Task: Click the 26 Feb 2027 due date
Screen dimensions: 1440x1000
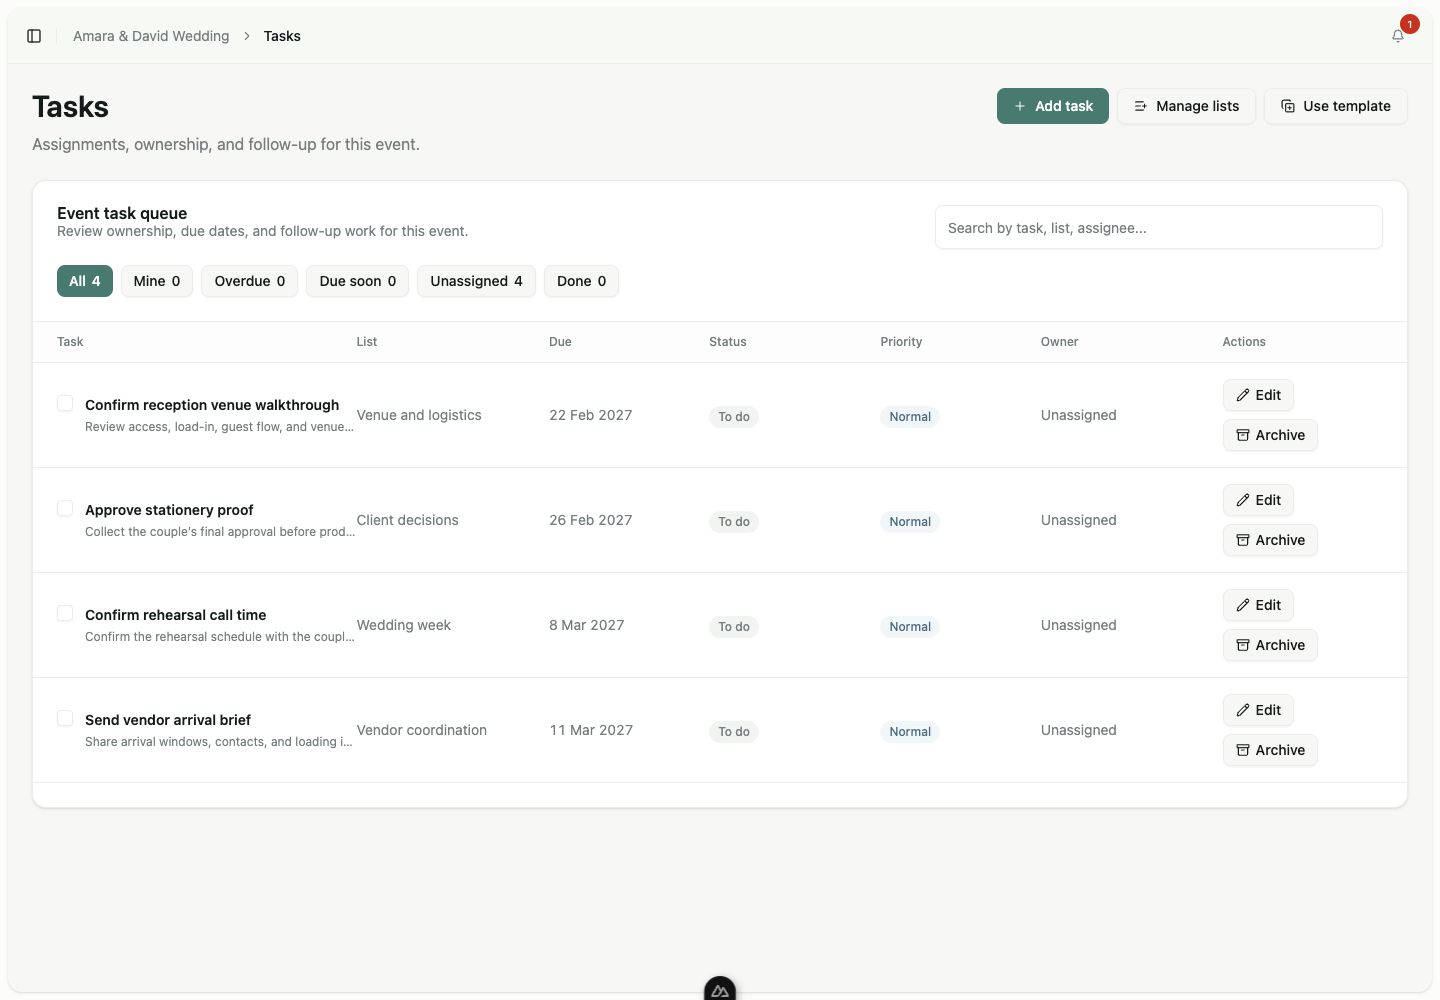Action: click(x=591, y=520)
